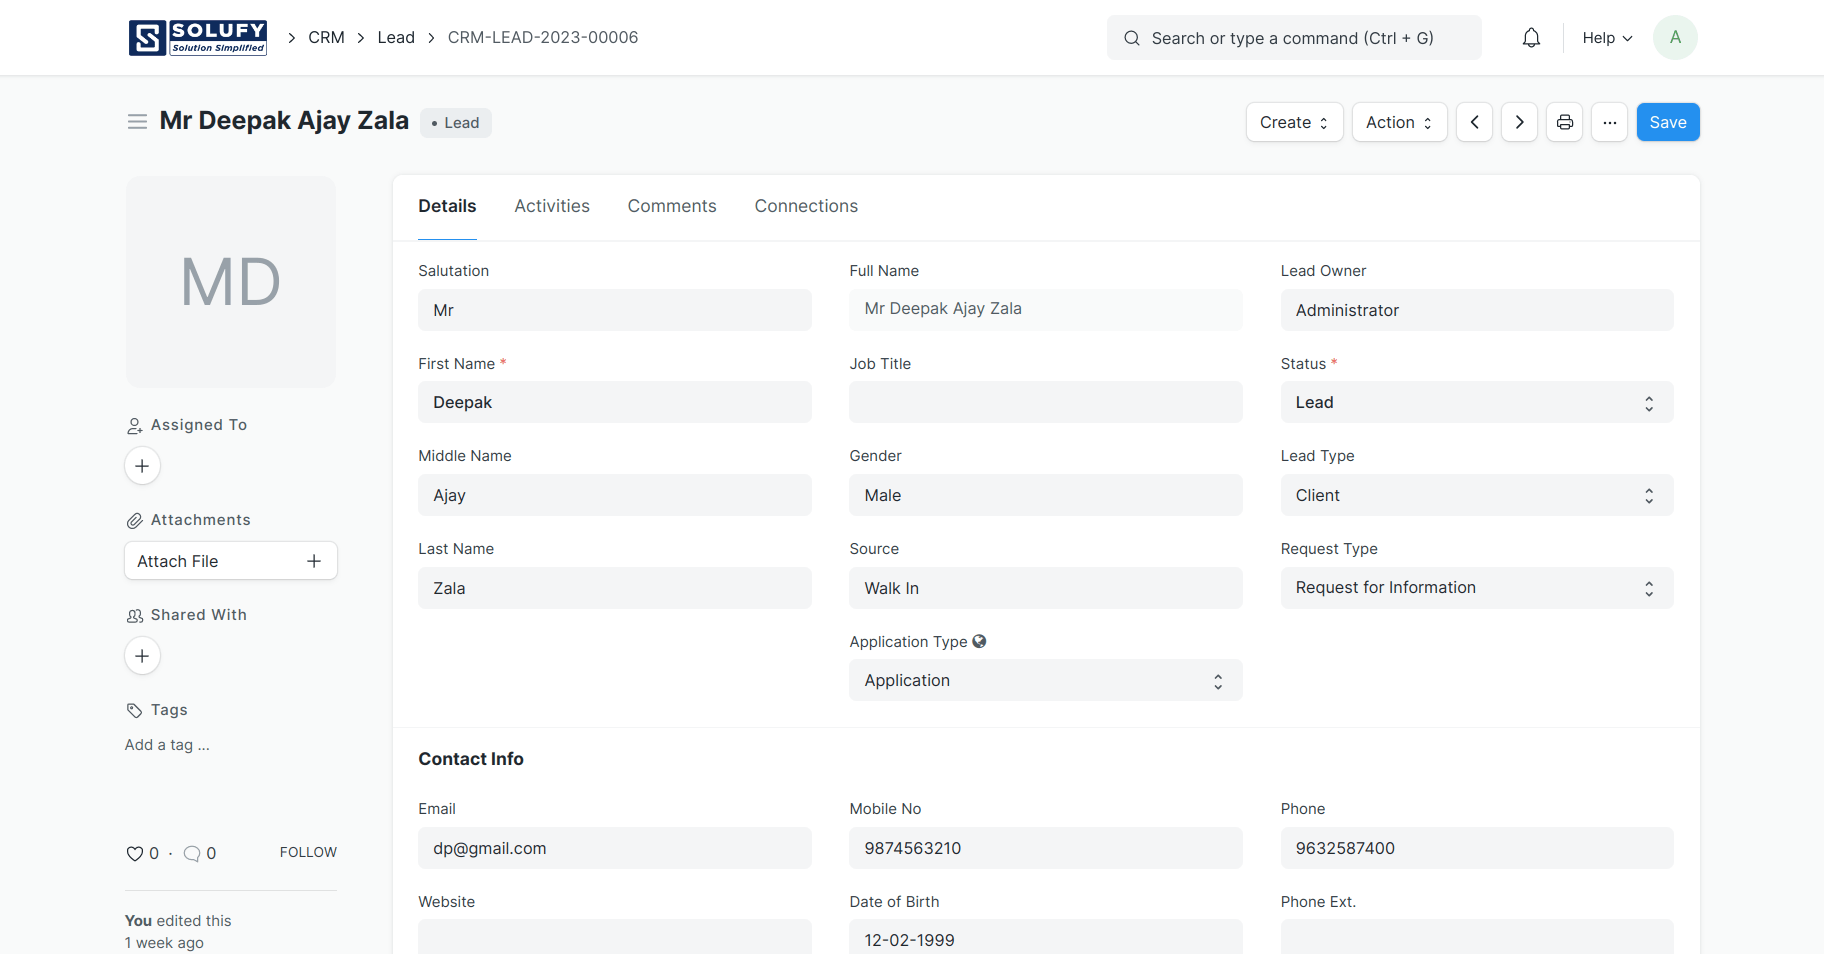Image resolution: width=1824 pixels, height=954 pixels.
Task: Click the Lead status indicator pill
Action: [456, 123]
